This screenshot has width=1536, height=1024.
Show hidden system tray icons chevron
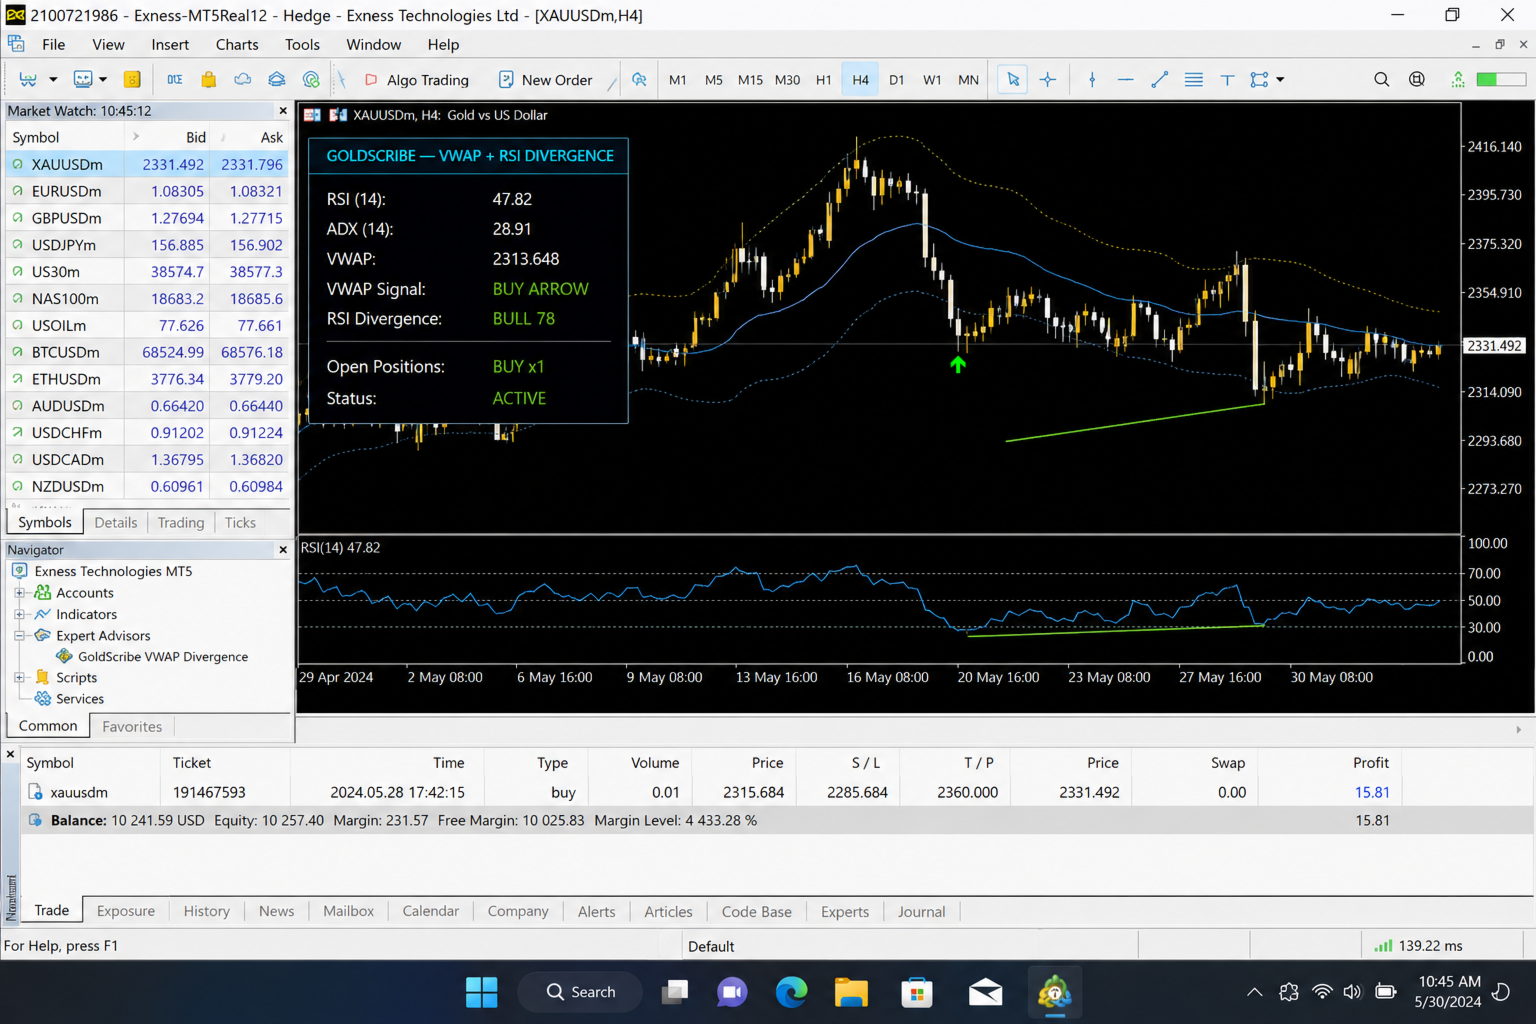1254,992
